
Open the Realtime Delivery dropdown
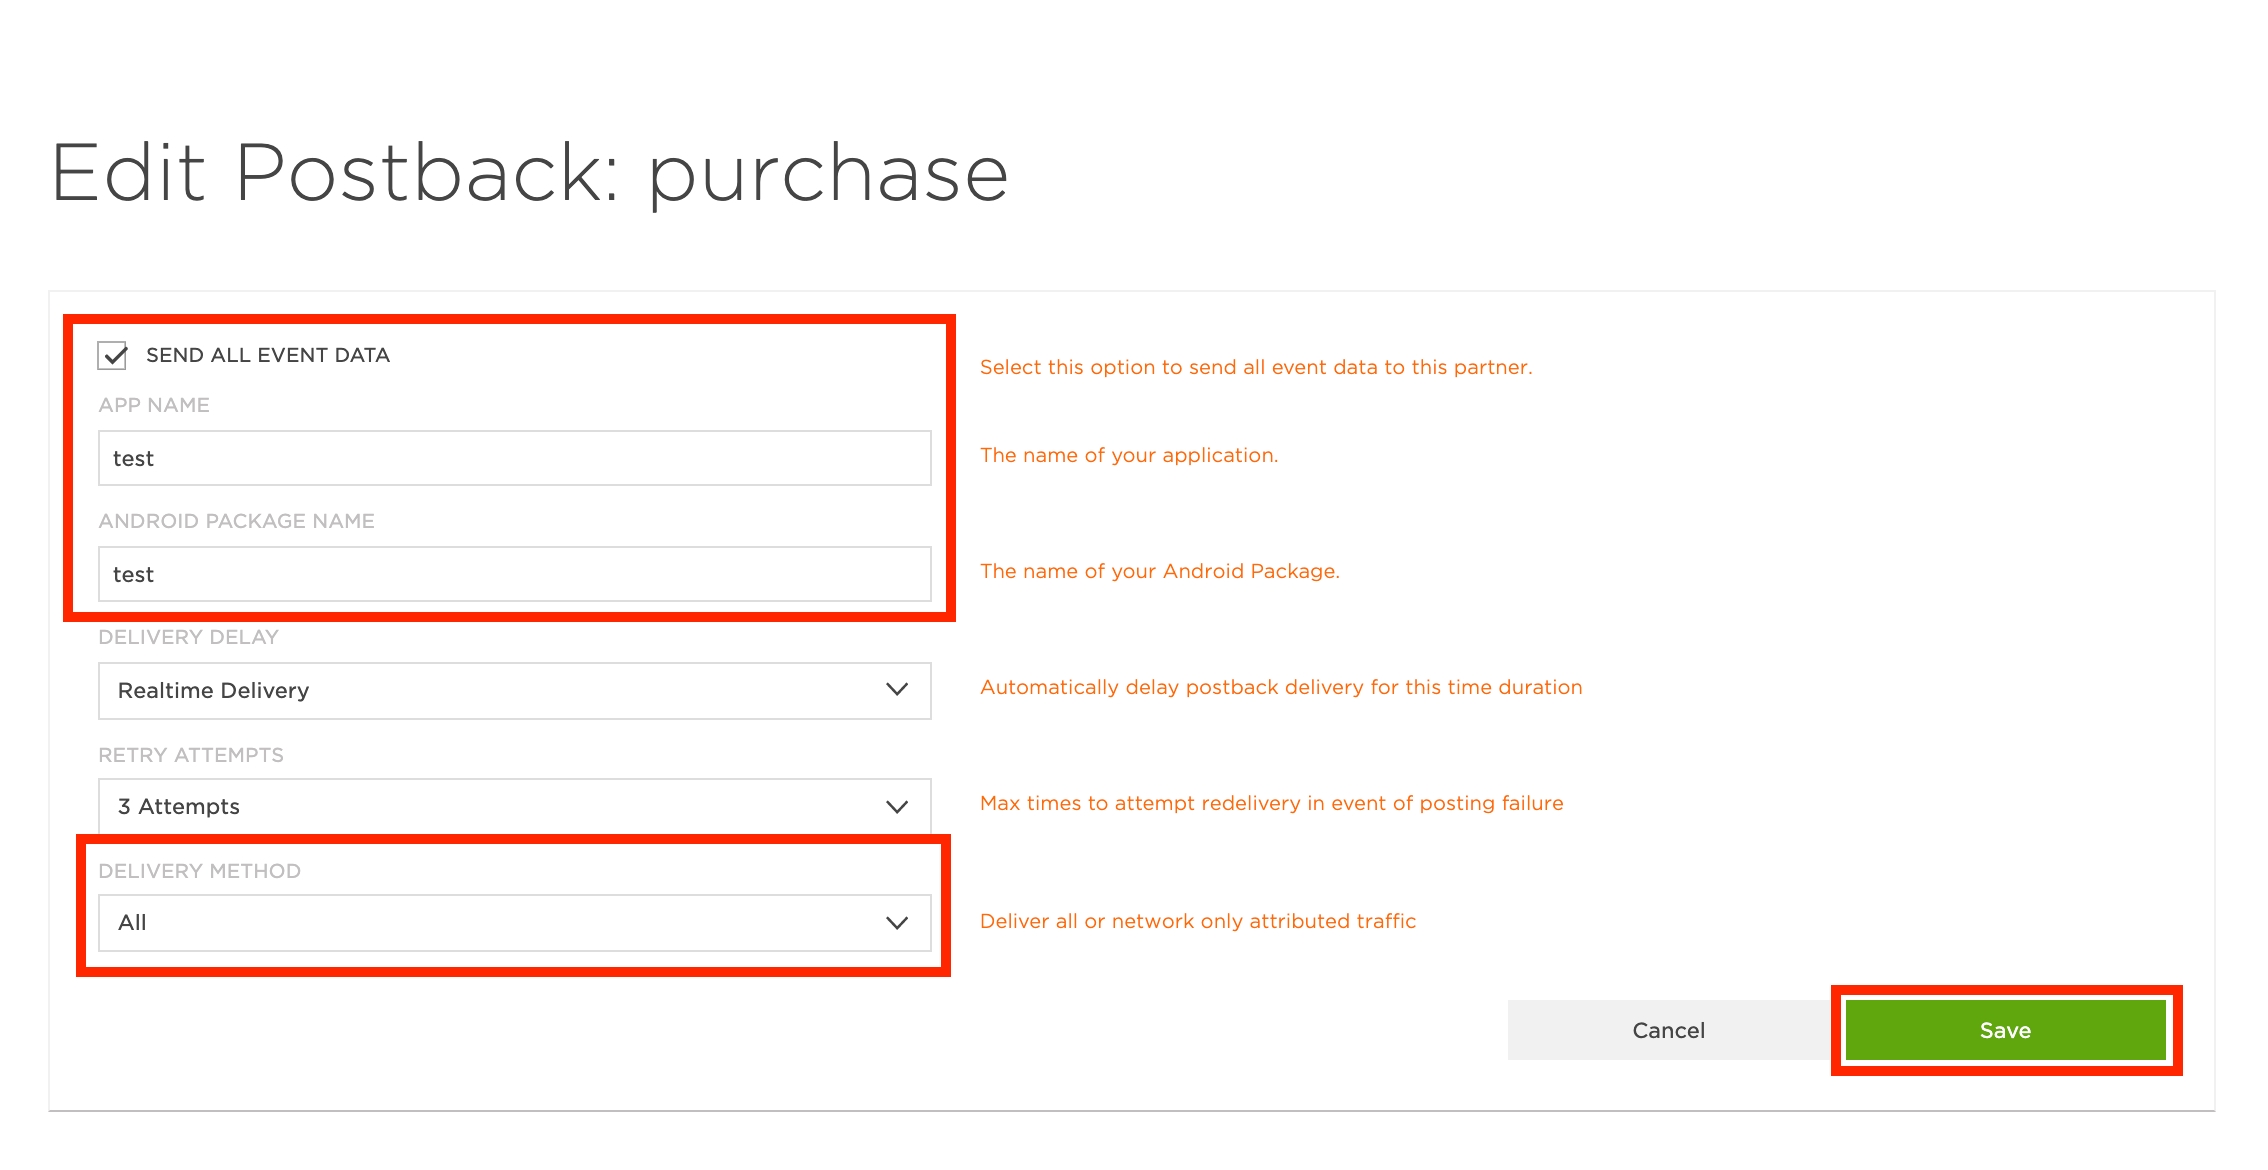pos(514,690)
